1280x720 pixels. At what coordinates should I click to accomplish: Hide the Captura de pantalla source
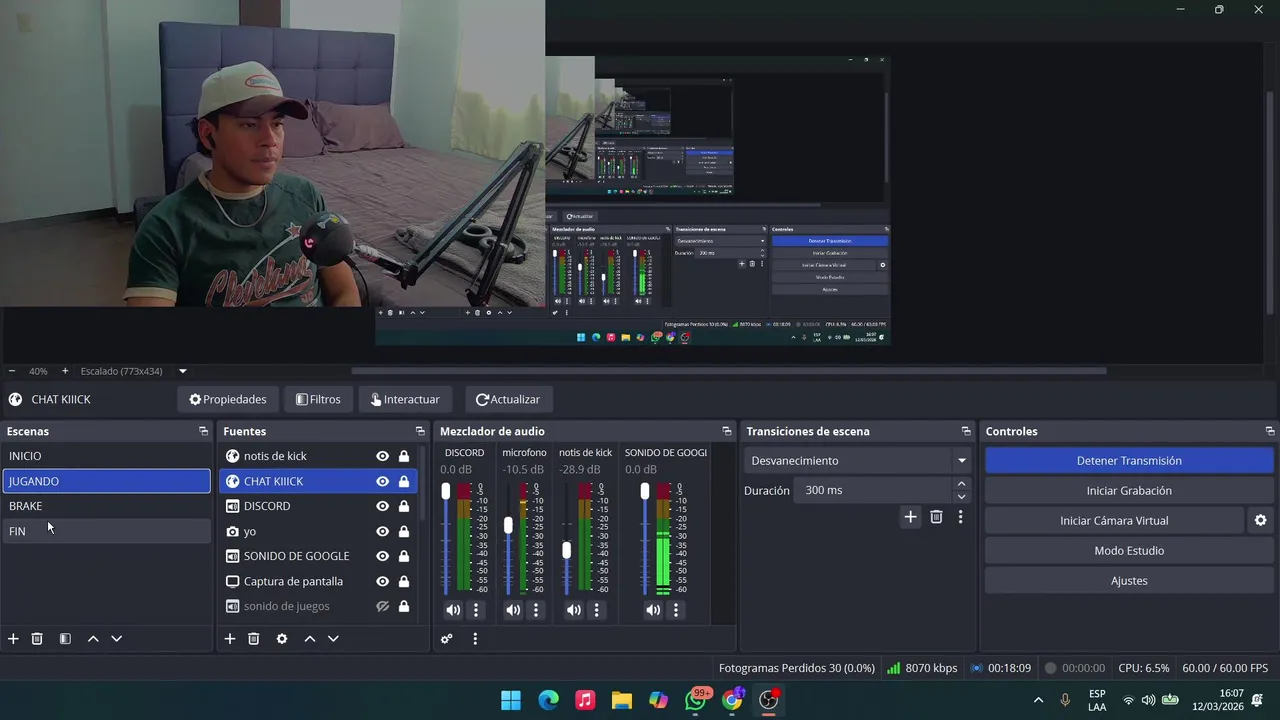pos(382,581)
